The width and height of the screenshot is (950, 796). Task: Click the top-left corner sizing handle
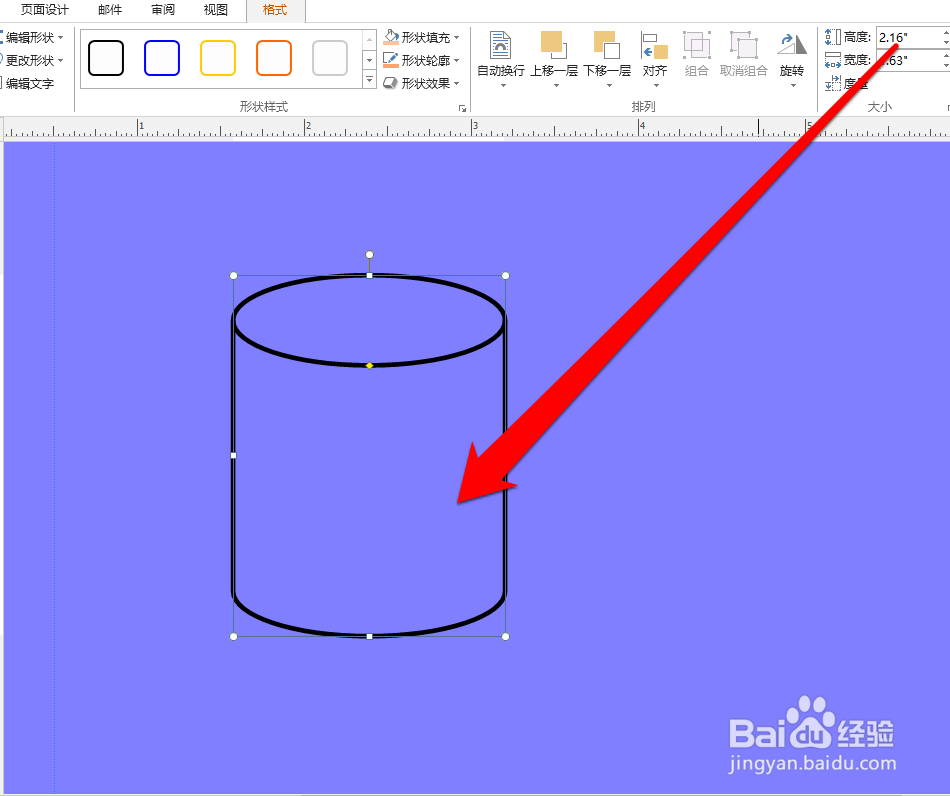(234, 276)
